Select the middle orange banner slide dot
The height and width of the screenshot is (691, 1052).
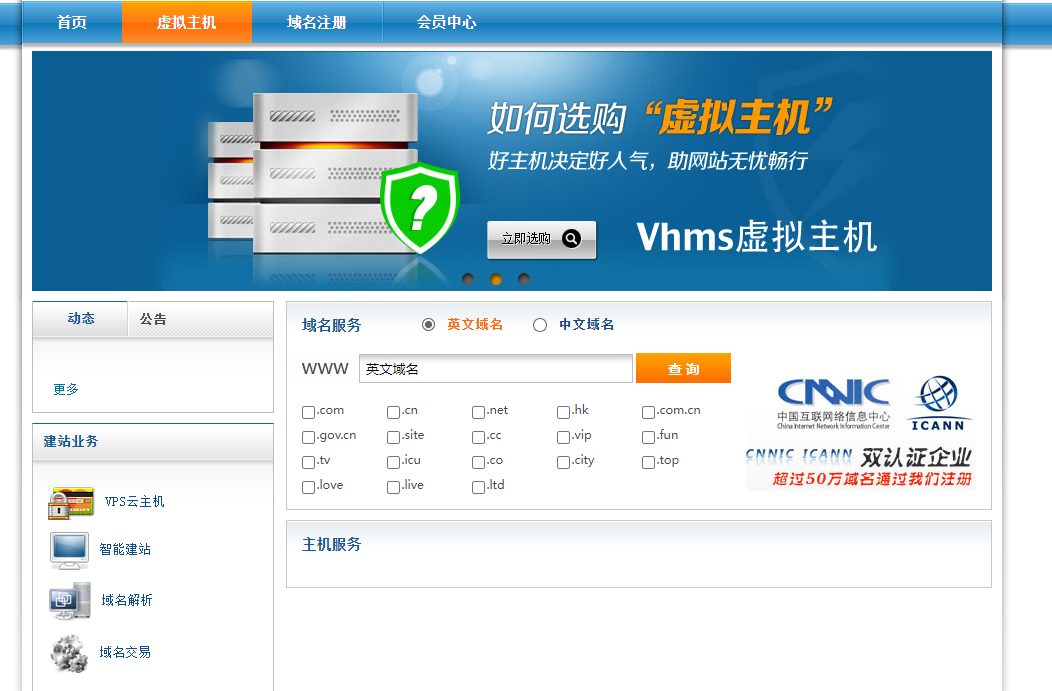496,280
